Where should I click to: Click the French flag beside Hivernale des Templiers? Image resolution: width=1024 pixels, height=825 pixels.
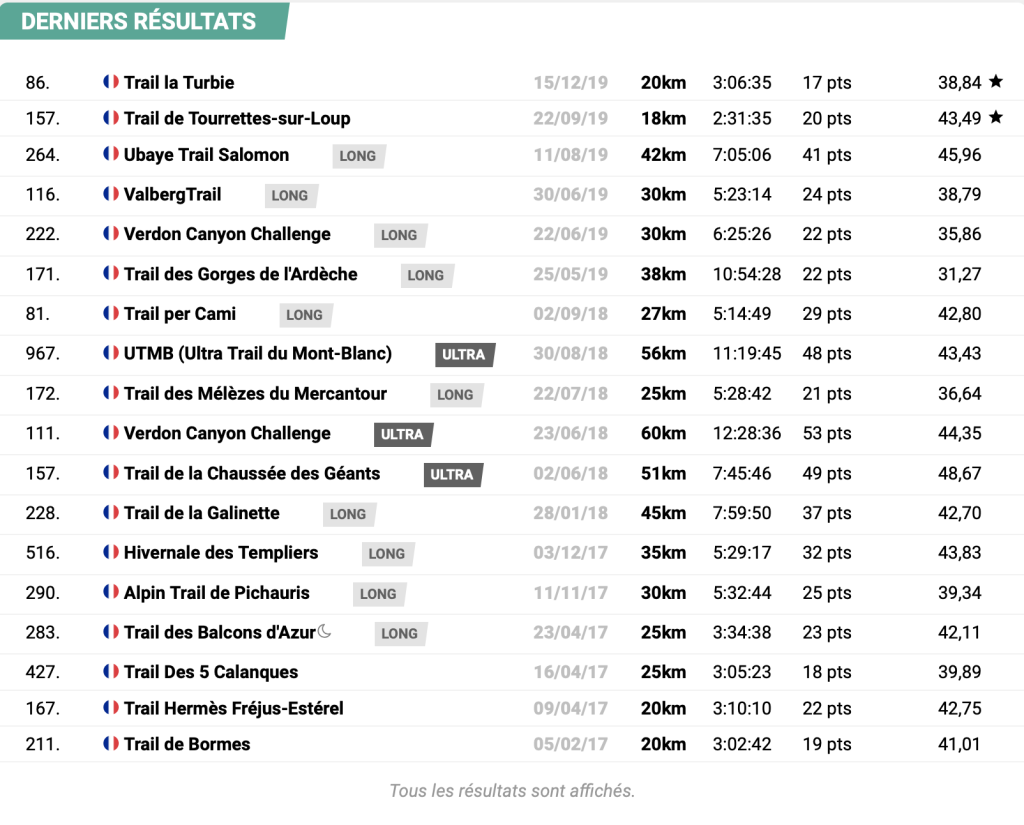point(111,552)
